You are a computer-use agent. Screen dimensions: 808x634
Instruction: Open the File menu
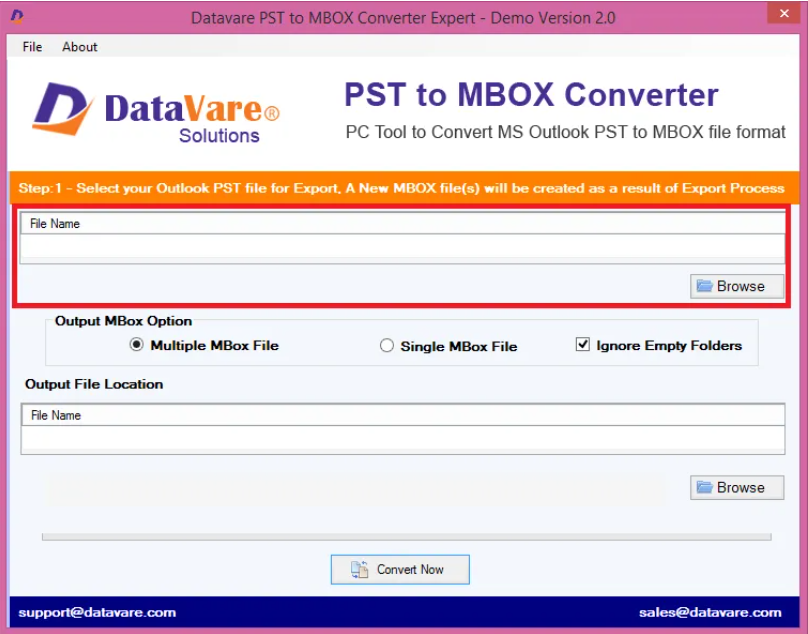pyautogui.click(x=32, y=47)
